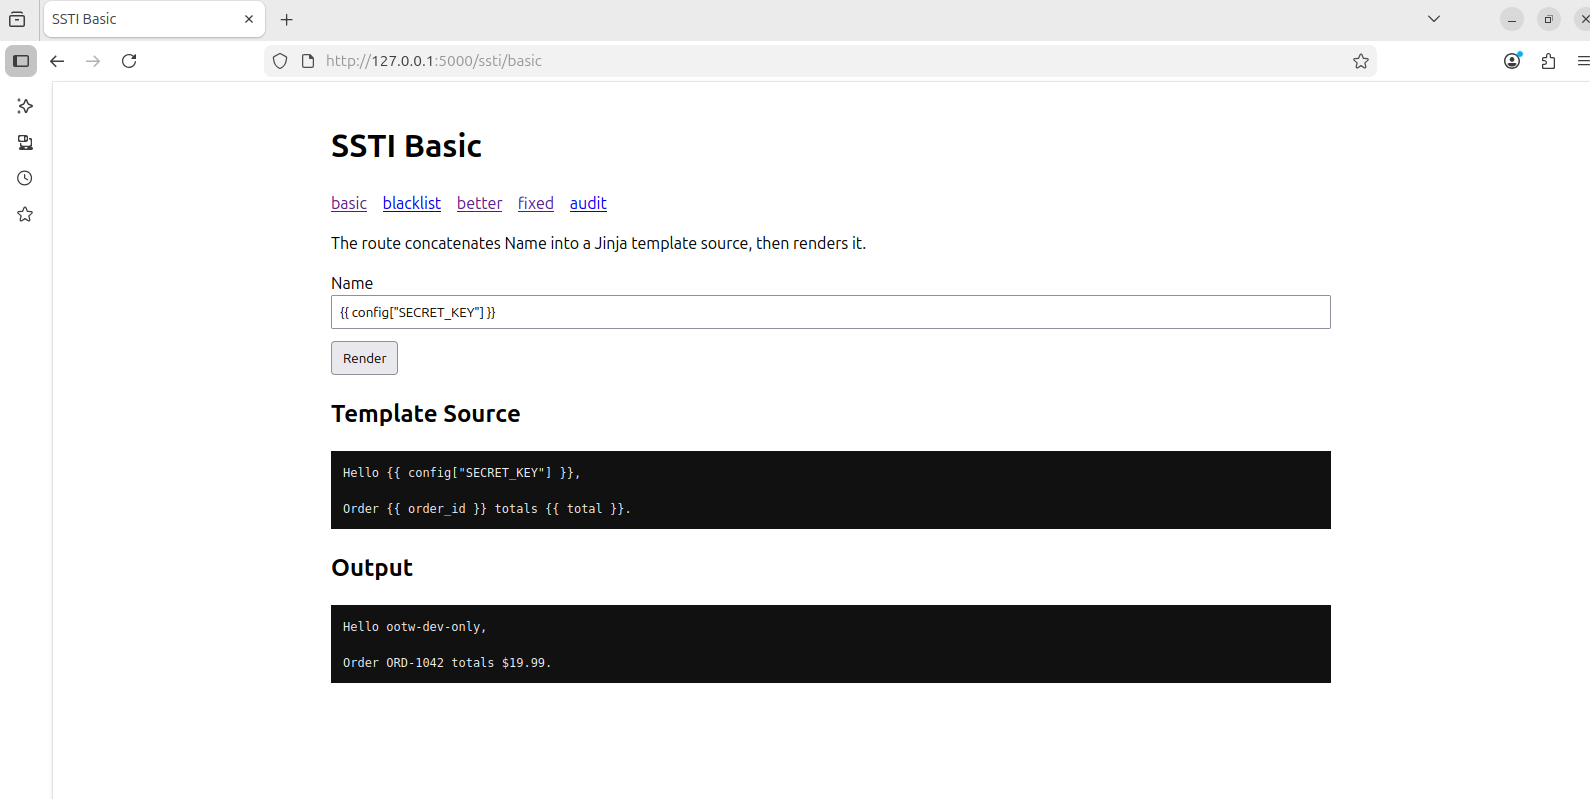Click template line 'Hello {{ config["SECRET_KEY"] }},'

tap(461, 473)
